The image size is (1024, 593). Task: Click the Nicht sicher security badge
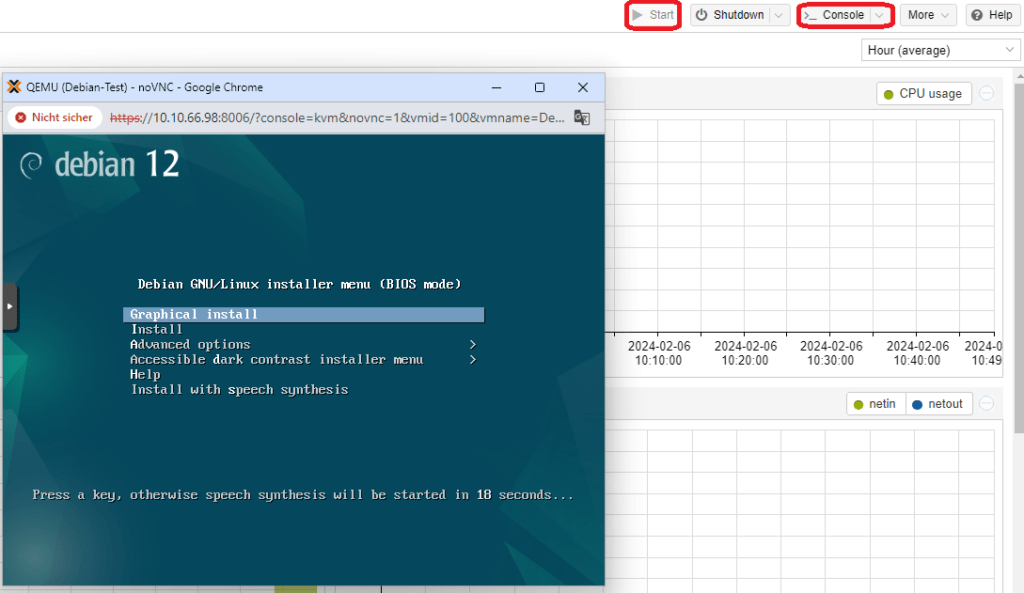(x=54, y=118)
